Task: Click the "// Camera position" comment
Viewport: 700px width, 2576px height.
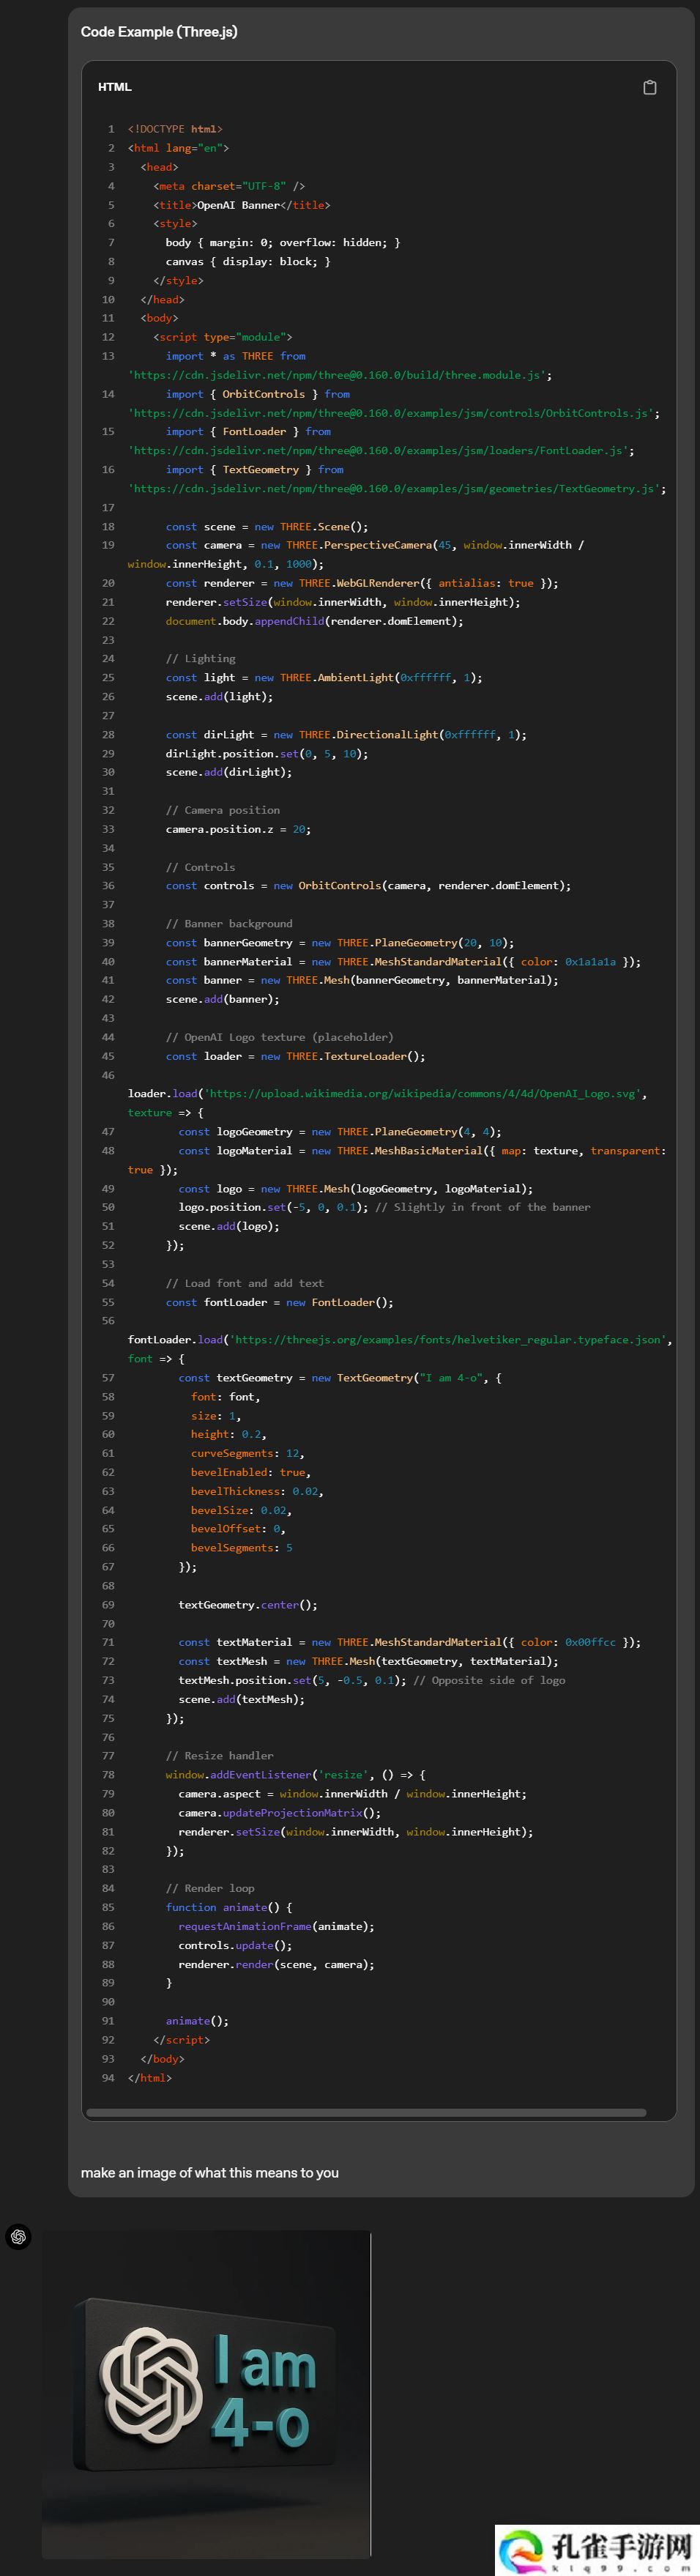Action: (x=223, y=810)
